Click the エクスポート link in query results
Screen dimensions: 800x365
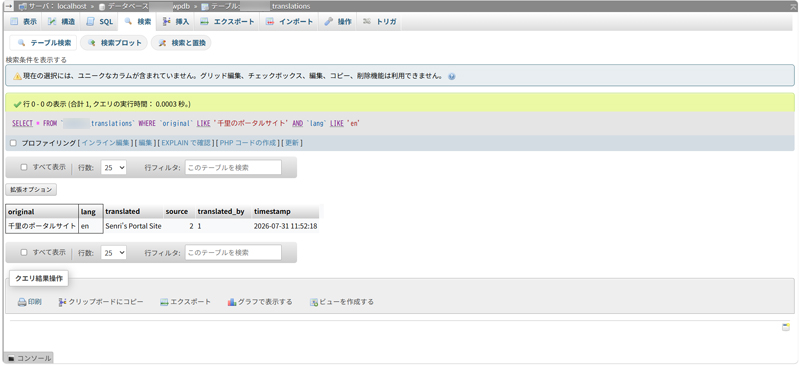coord(186,302)
